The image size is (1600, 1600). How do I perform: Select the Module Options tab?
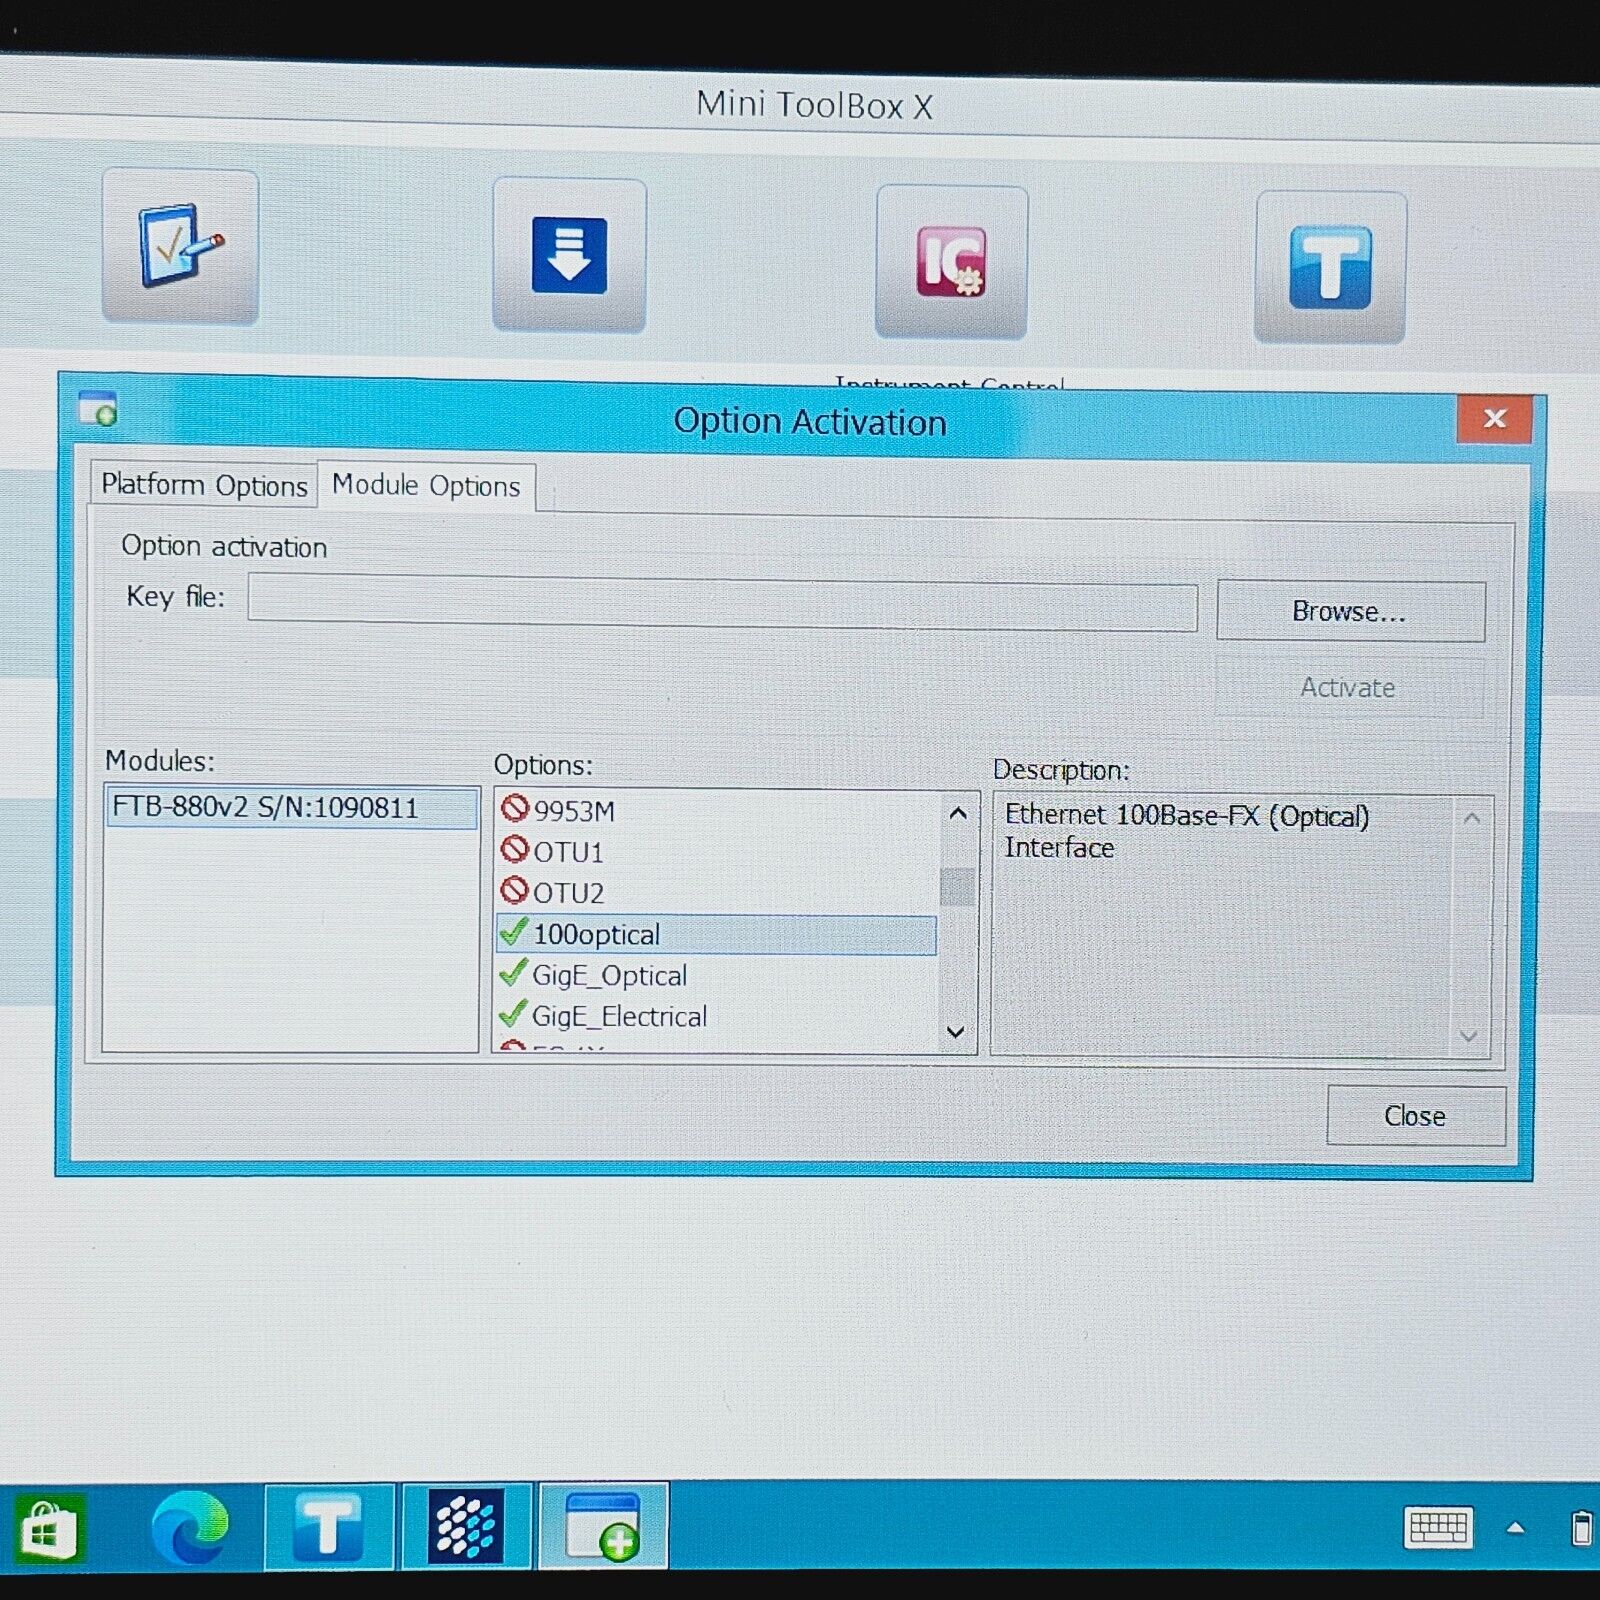point(426,486)
